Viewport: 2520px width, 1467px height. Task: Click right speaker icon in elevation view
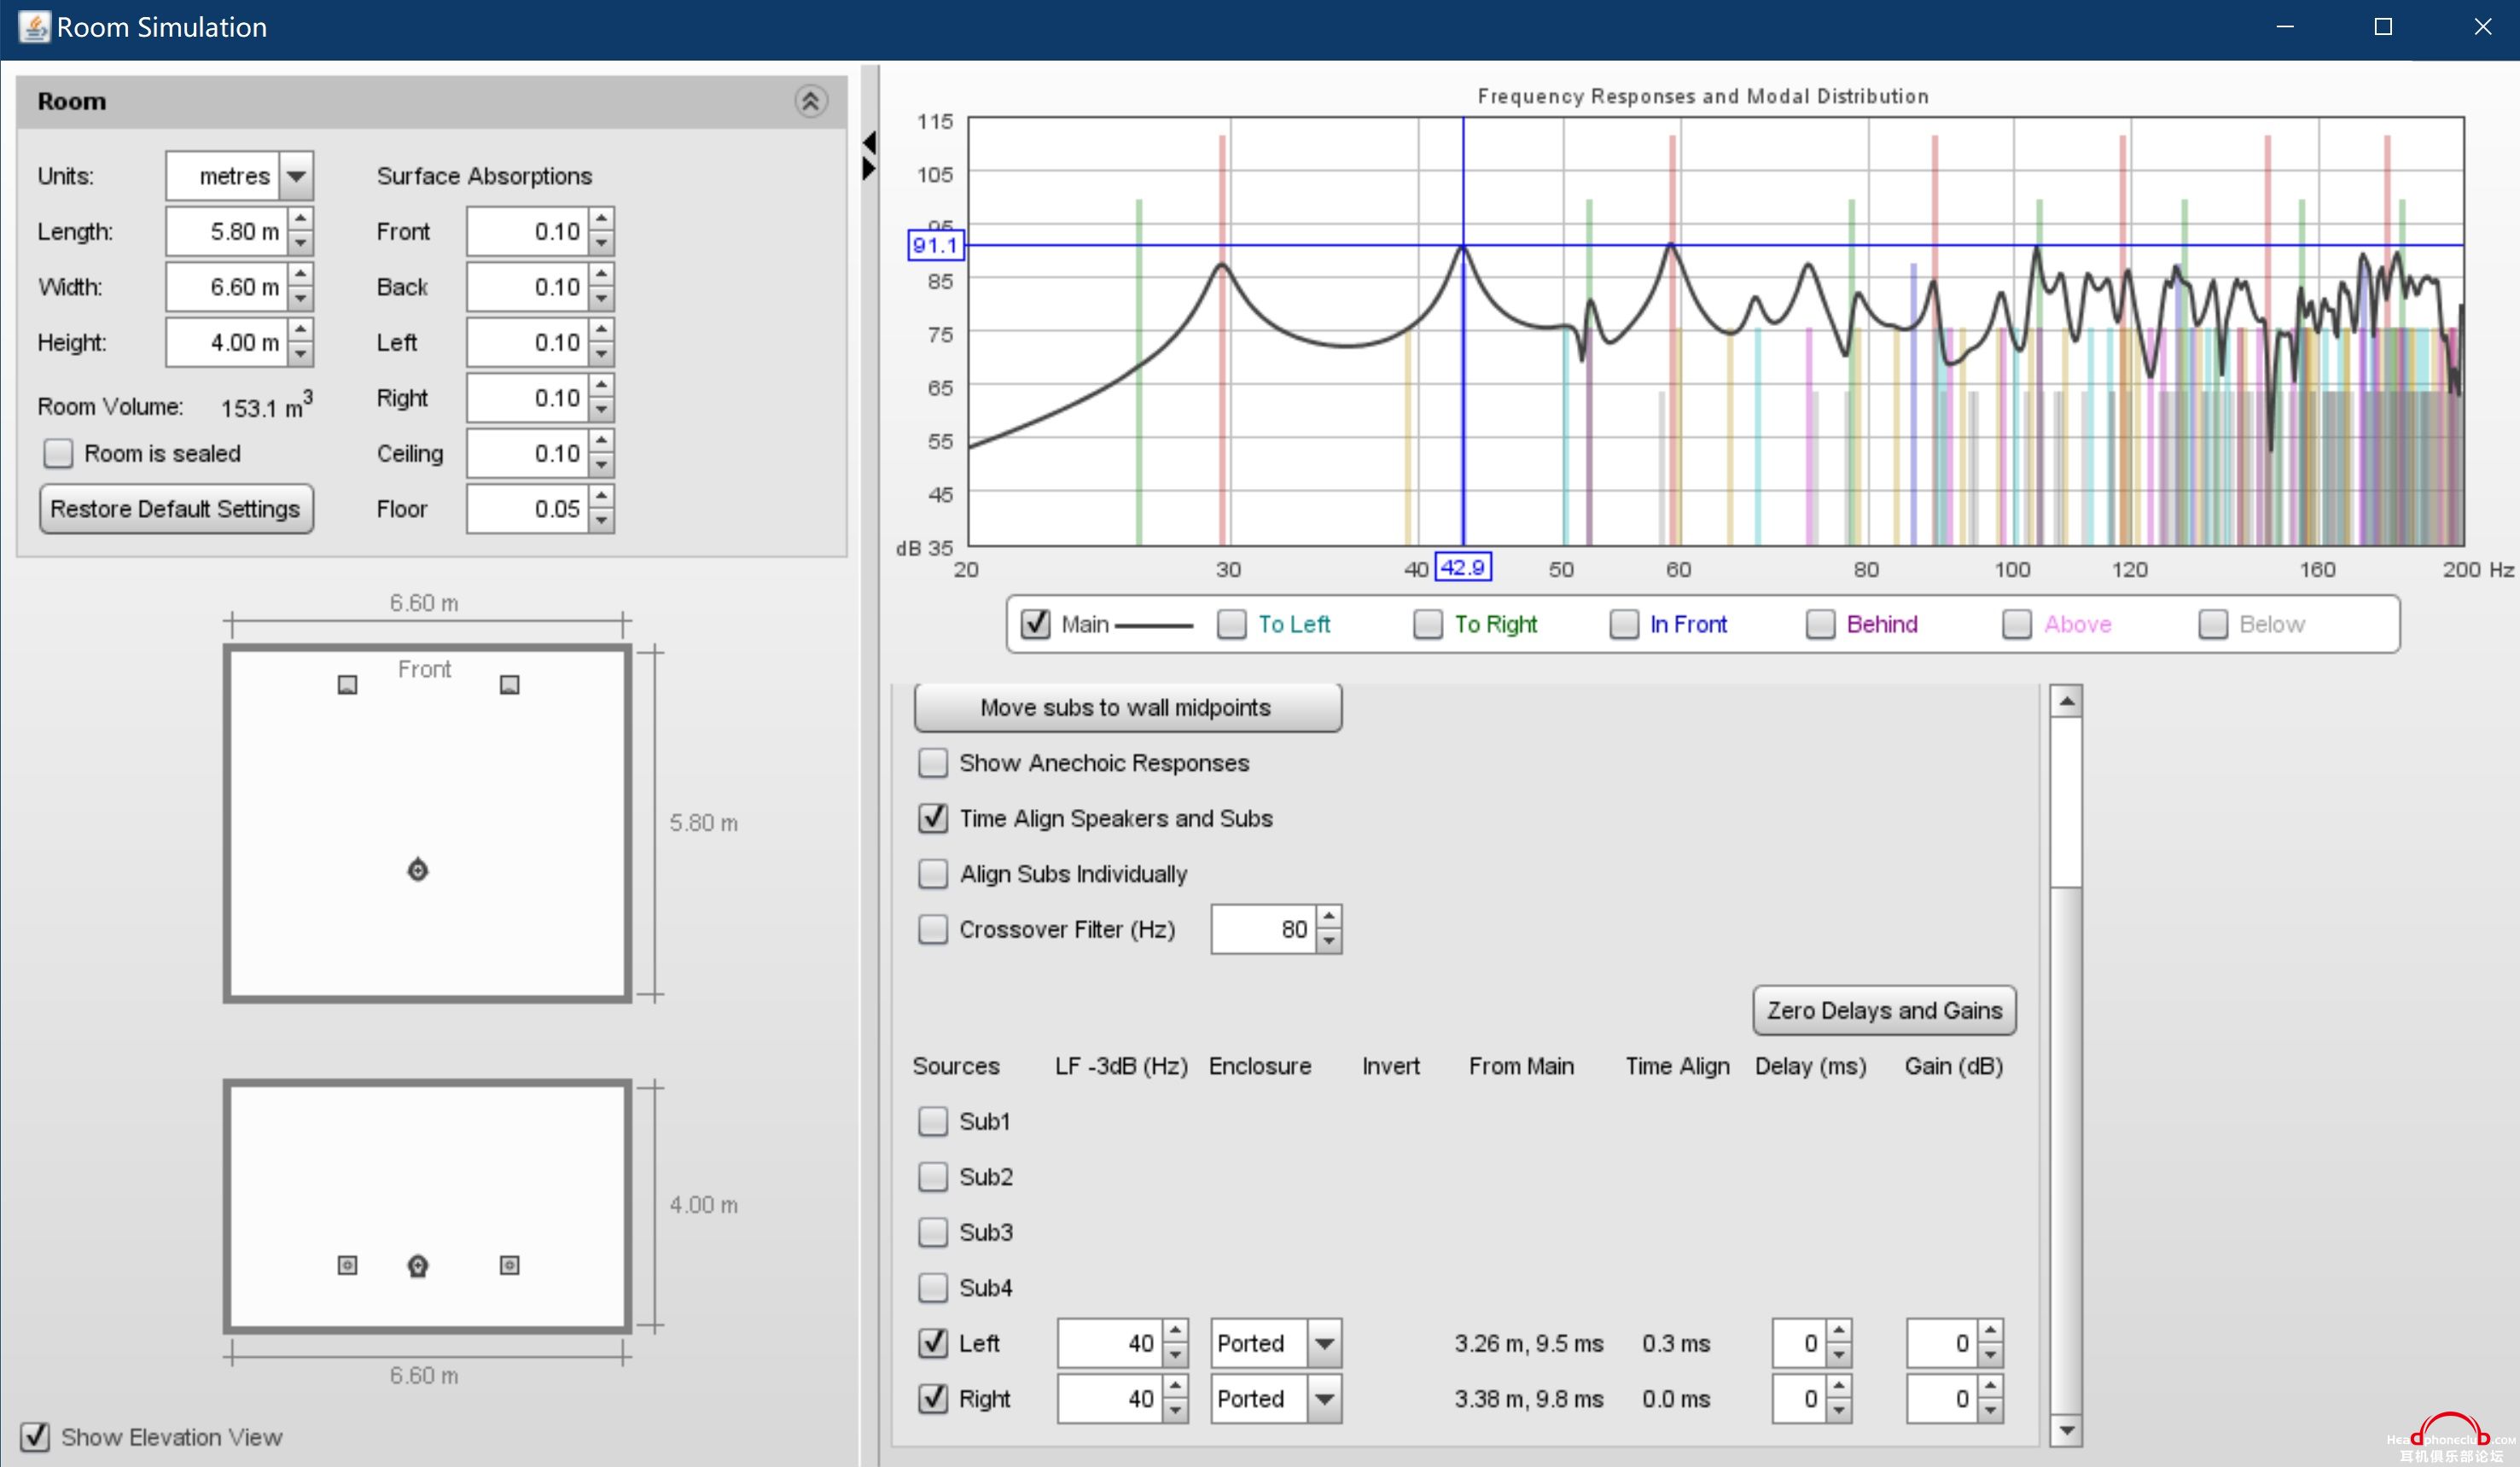(x=509, y=1265)
